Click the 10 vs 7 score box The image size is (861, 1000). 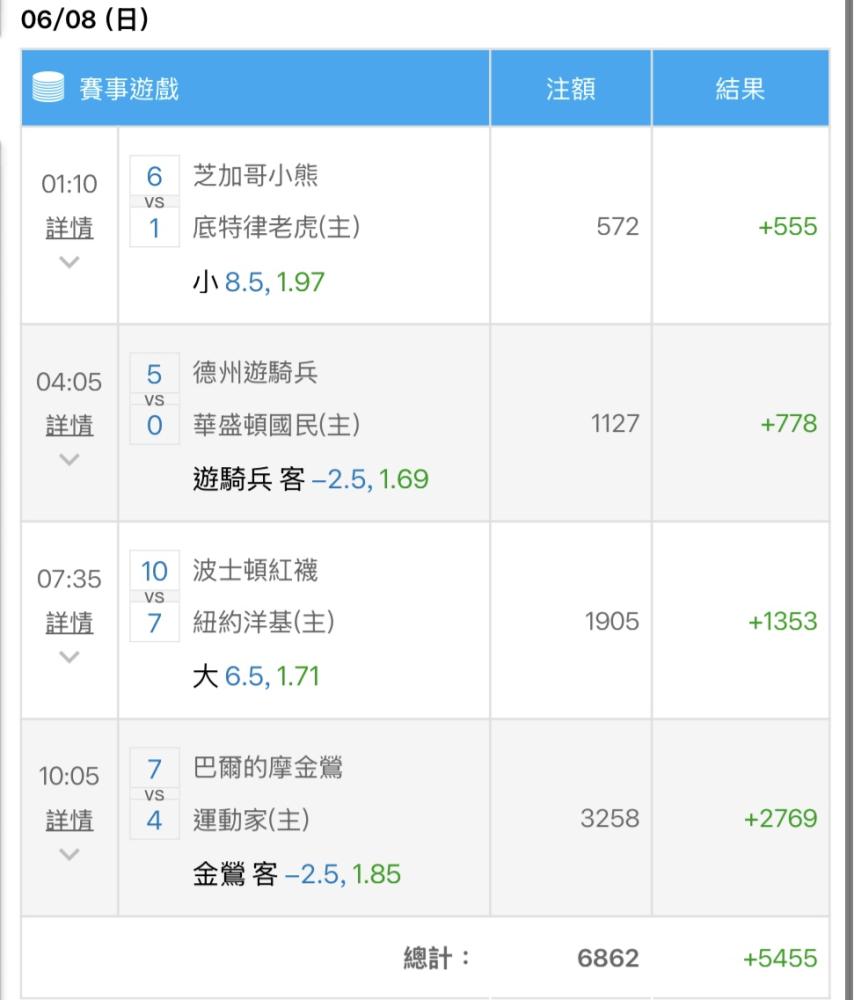[154, 596]
